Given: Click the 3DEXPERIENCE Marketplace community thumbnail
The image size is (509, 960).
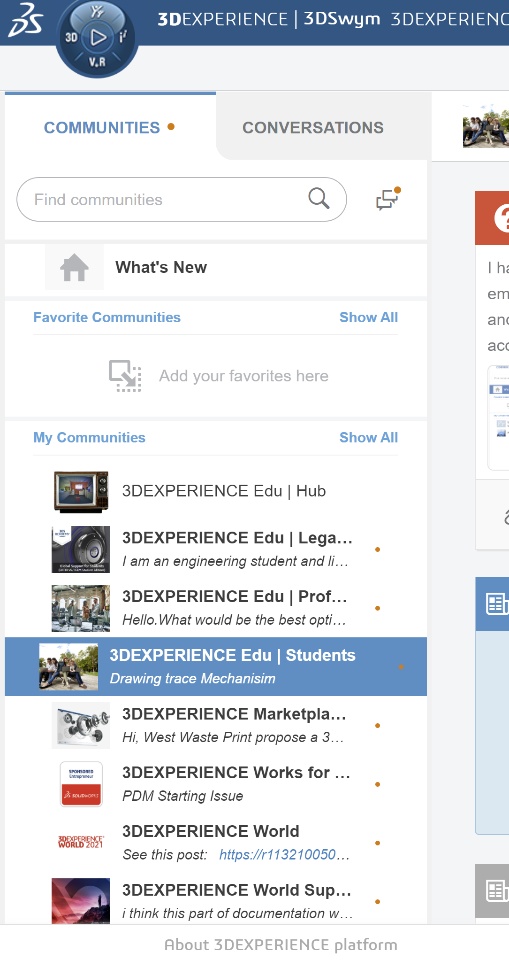Looking at the screenshot, I should pos(81,726).
